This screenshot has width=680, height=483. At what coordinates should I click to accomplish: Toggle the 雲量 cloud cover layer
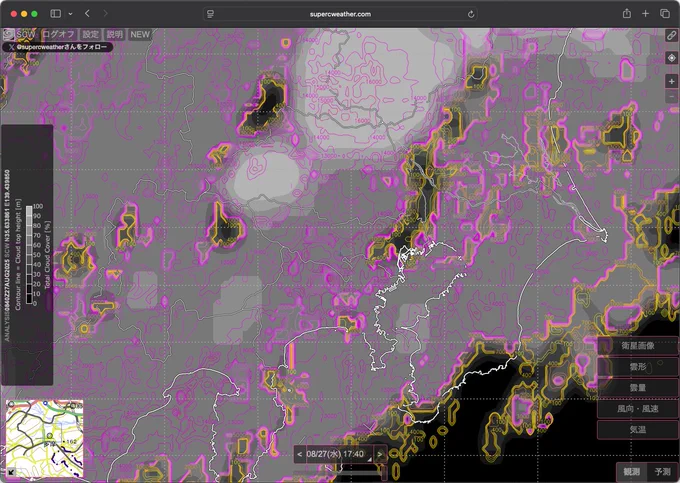(638, 388)
